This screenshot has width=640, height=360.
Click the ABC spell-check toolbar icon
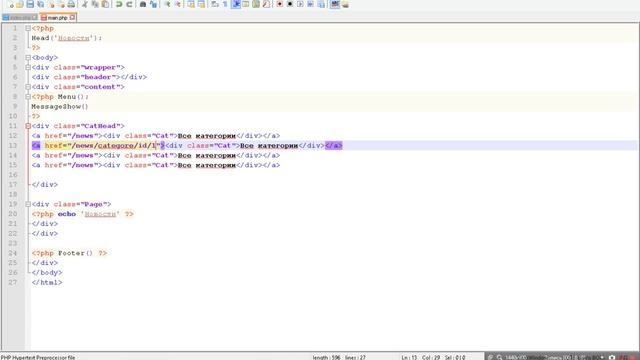[x=335, y=4]
